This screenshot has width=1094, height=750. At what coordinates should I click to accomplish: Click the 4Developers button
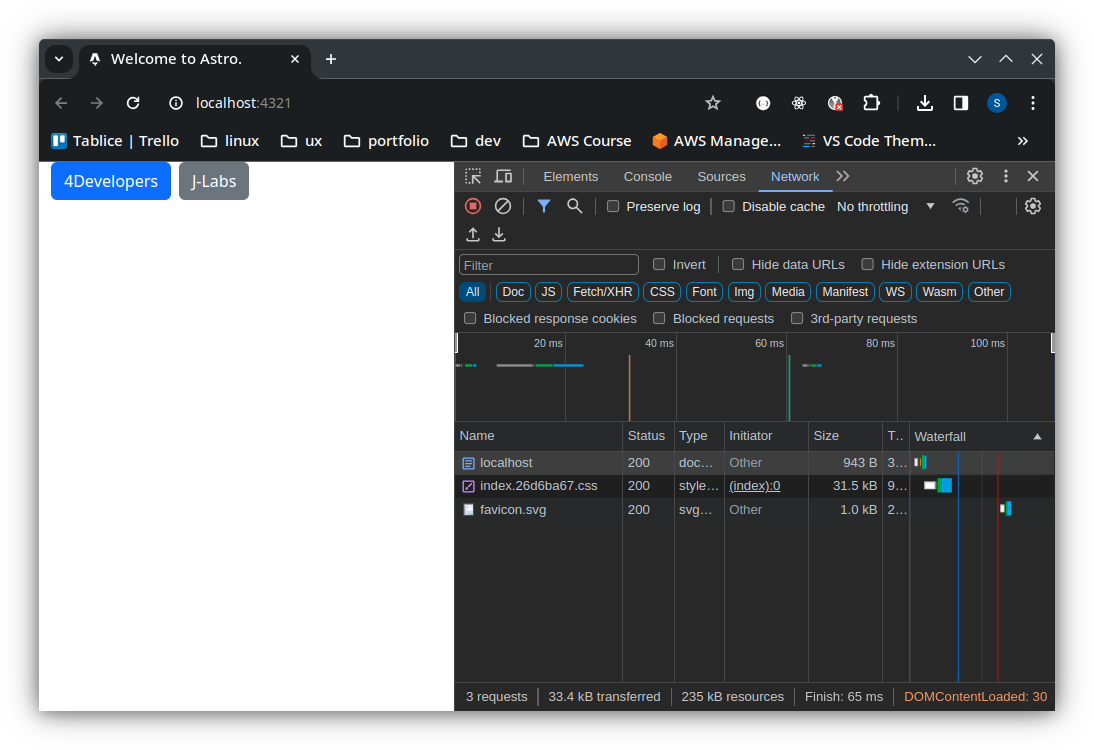[111, 181]
